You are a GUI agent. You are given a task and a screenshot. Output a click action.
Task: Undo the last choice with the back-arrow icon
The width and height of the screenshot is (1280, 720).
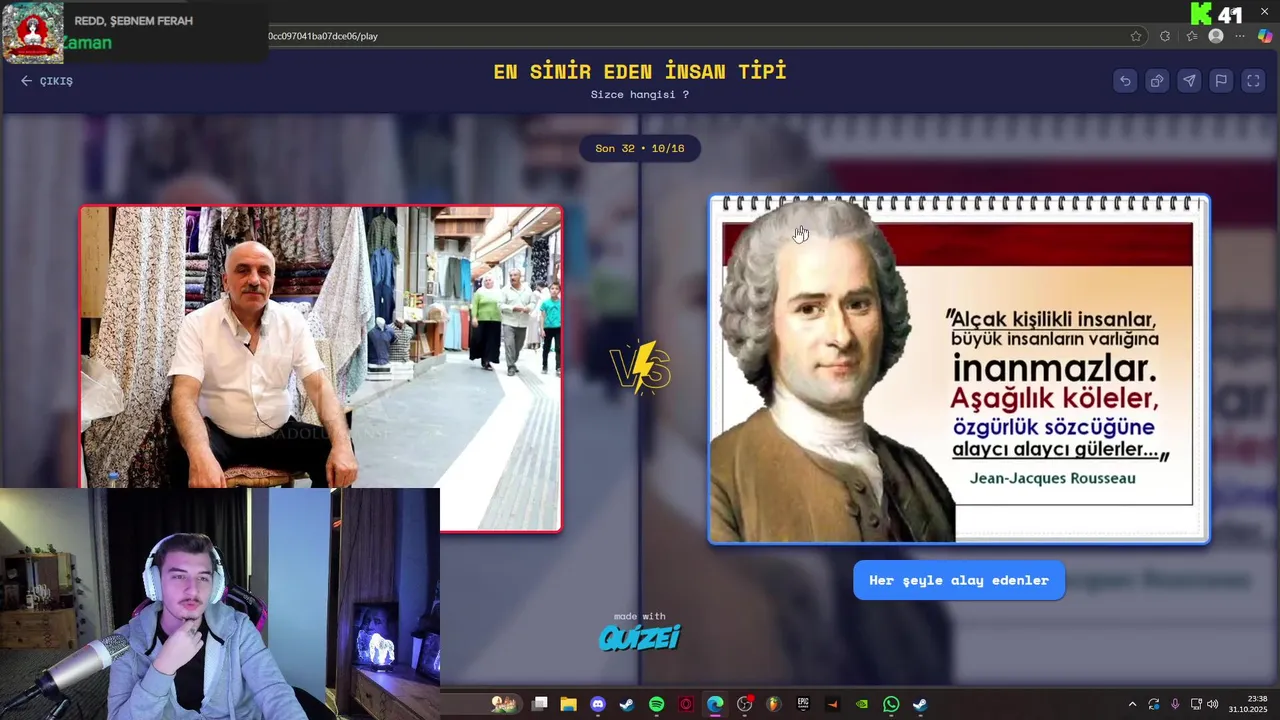click(x=1125, y=81)
